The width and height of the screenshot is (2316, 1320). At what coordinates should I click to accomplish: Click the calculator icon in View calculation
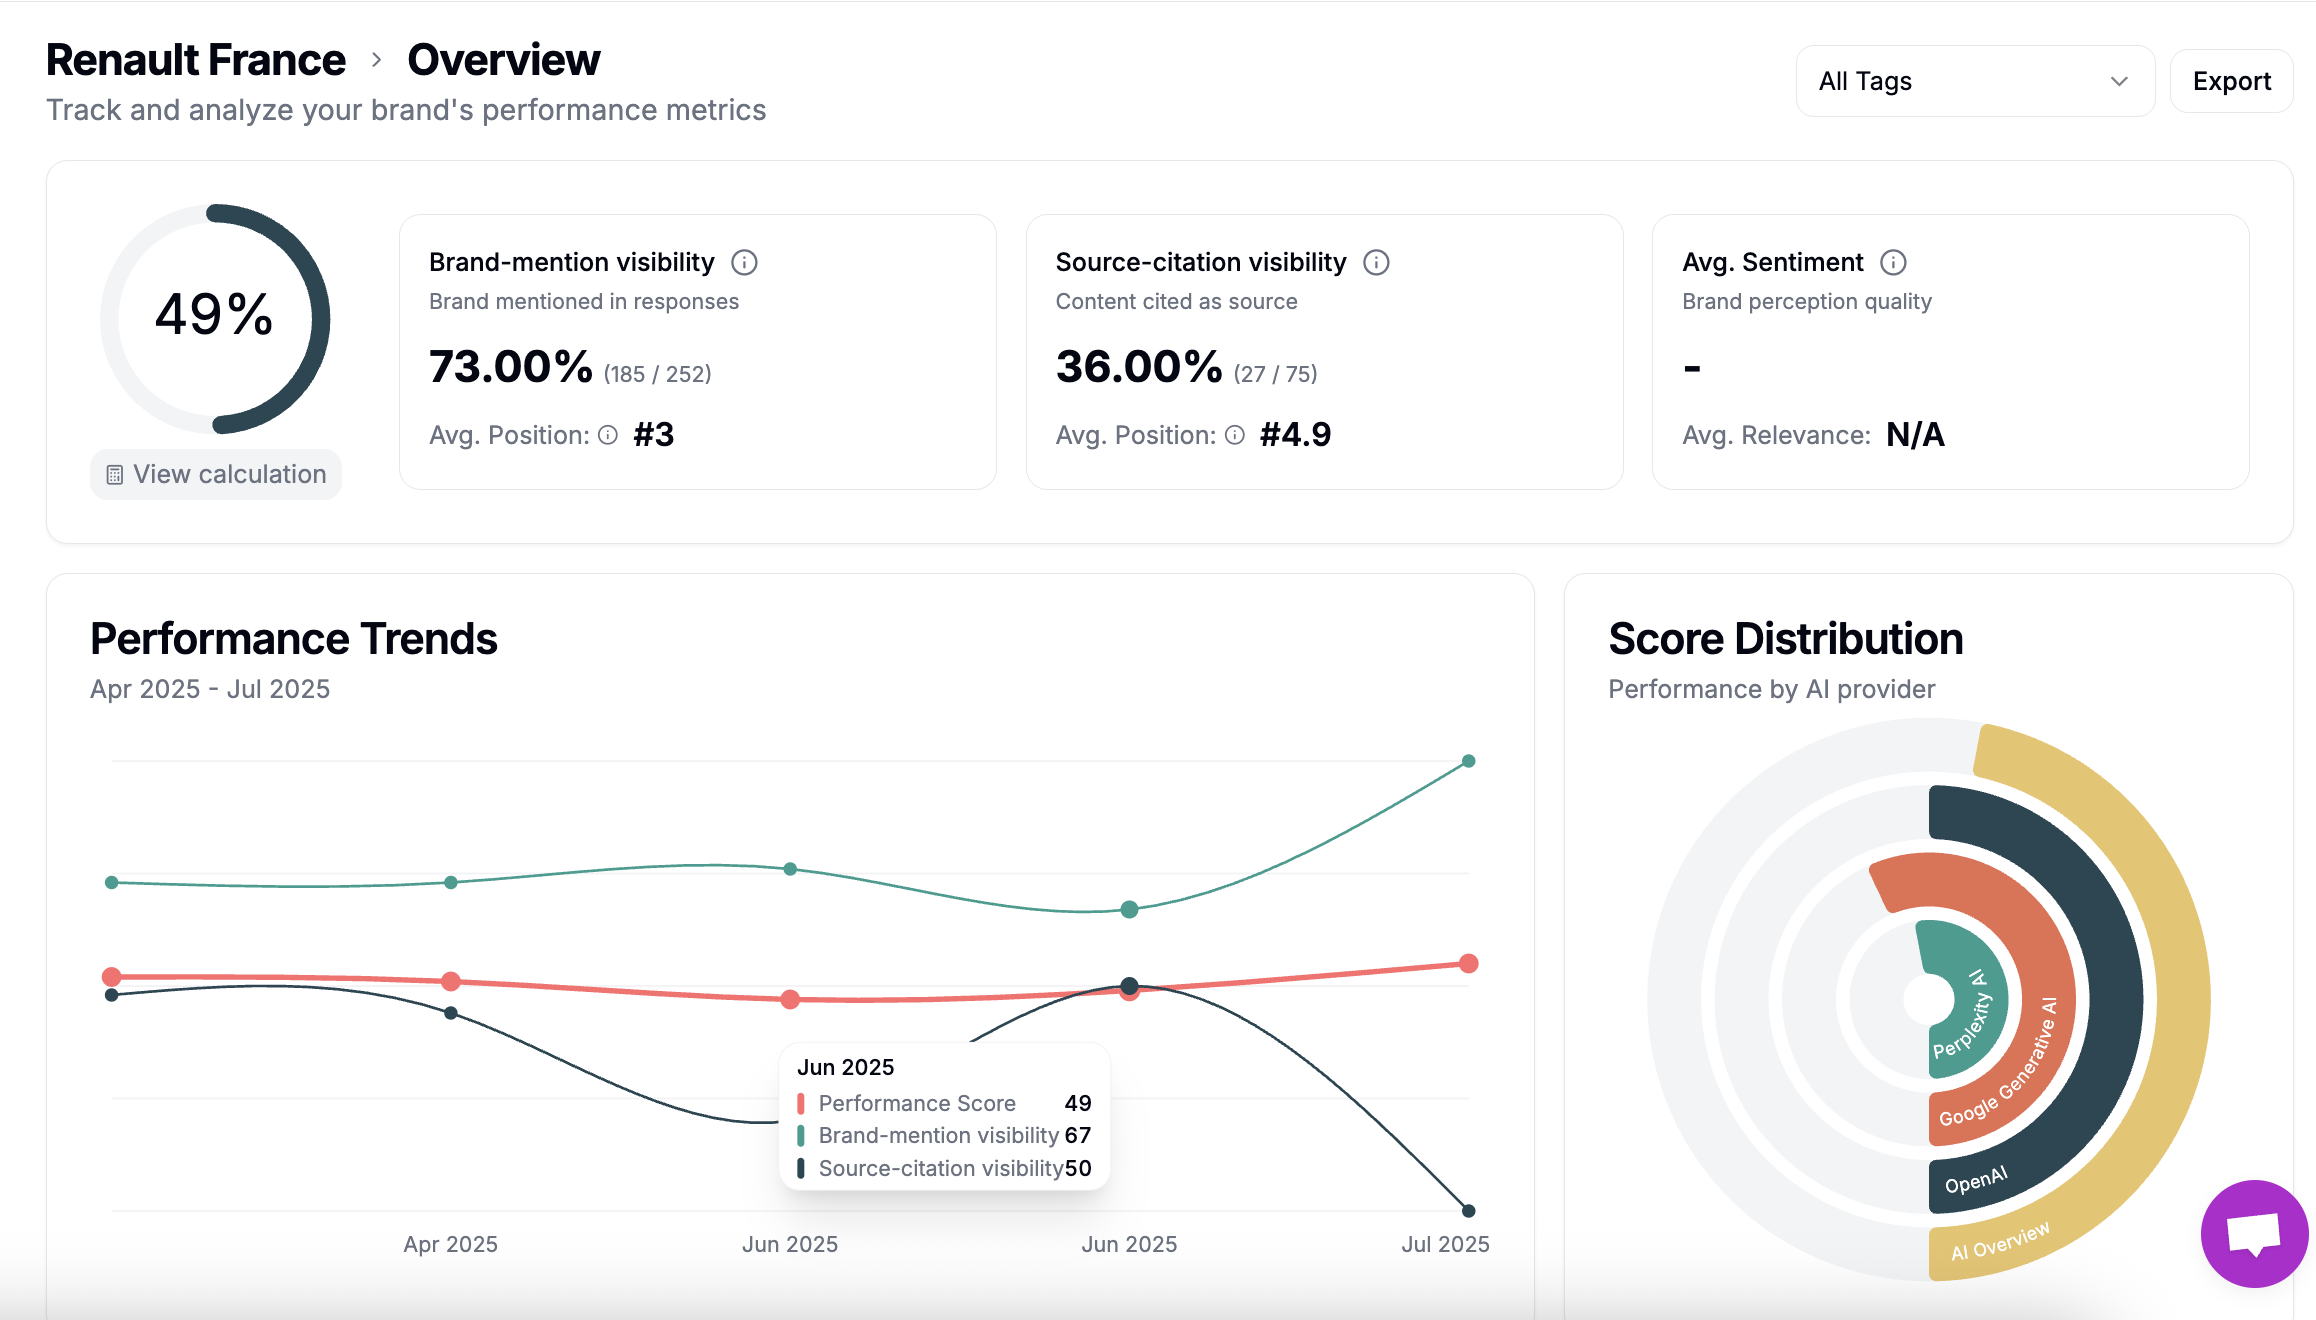115,475
